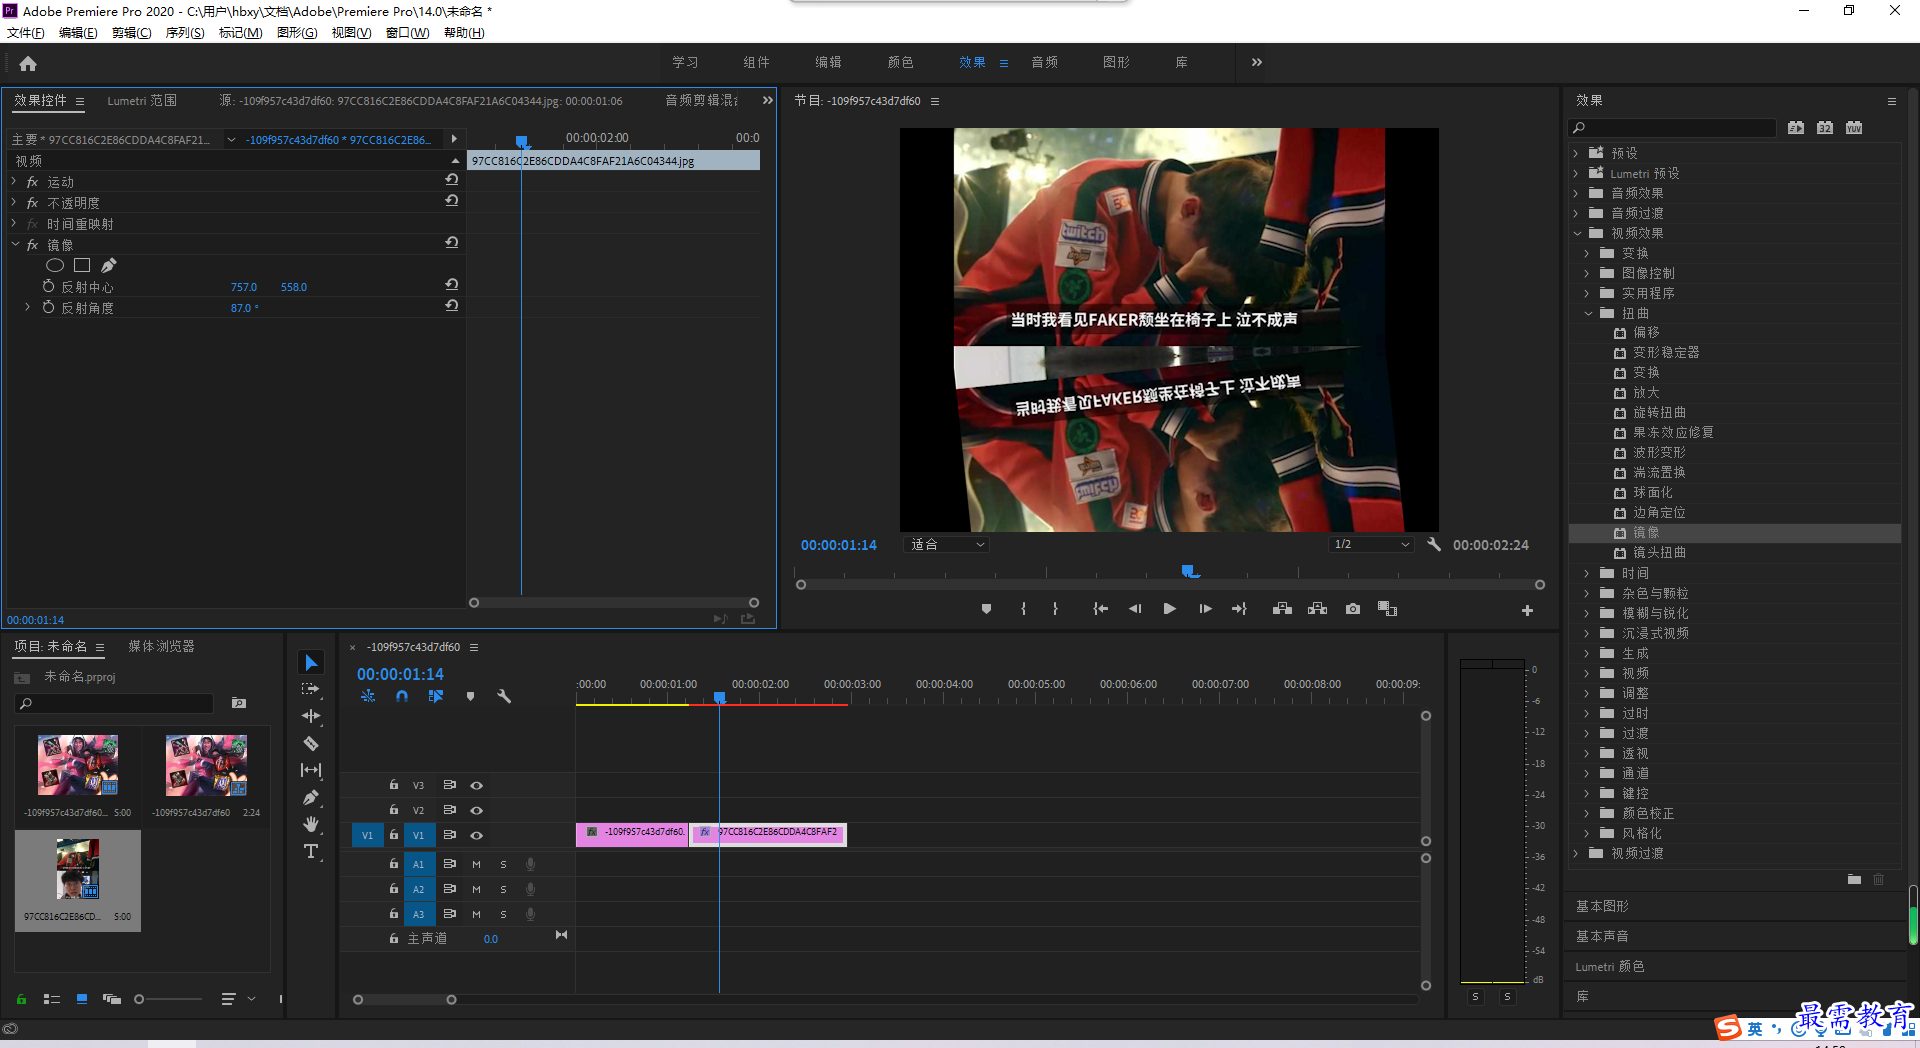
Task: Open program monitor settings wrench
Action: point(1433,545)
